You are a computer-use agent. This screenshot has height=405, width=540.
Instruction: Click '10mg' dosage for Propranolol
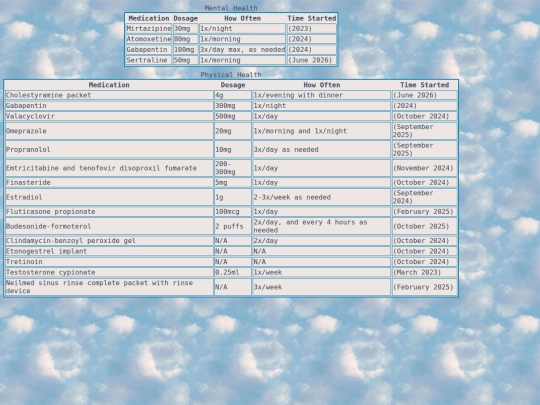coord(233,149)
